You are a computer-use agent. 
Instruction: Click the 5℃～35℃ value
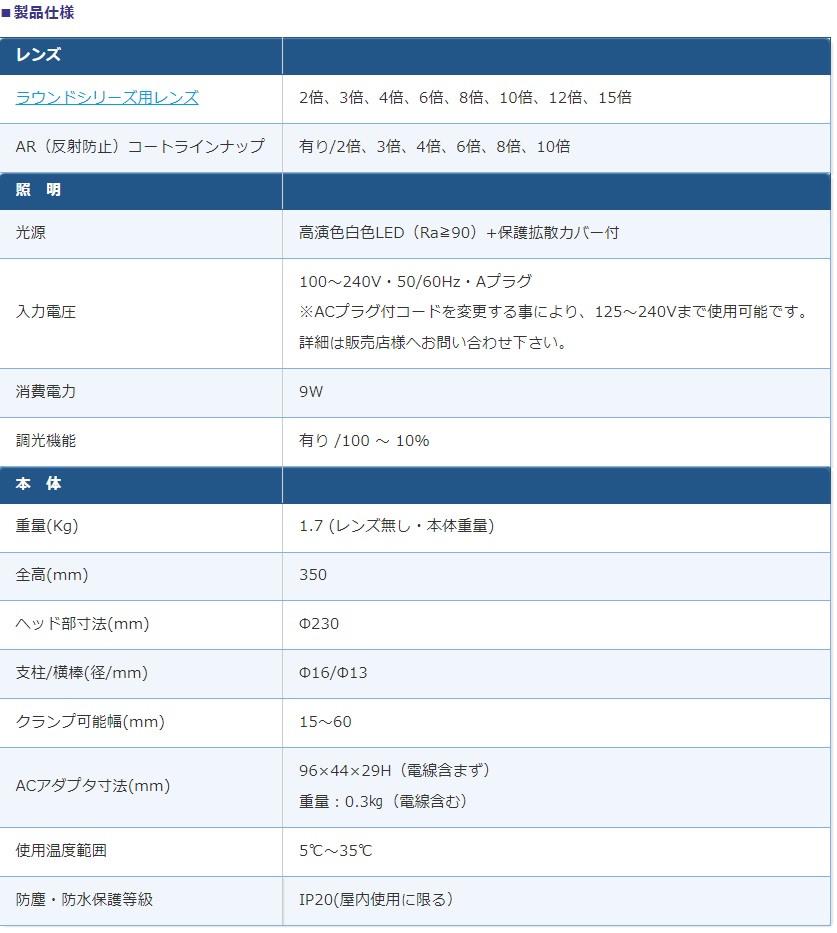point(336,851)
